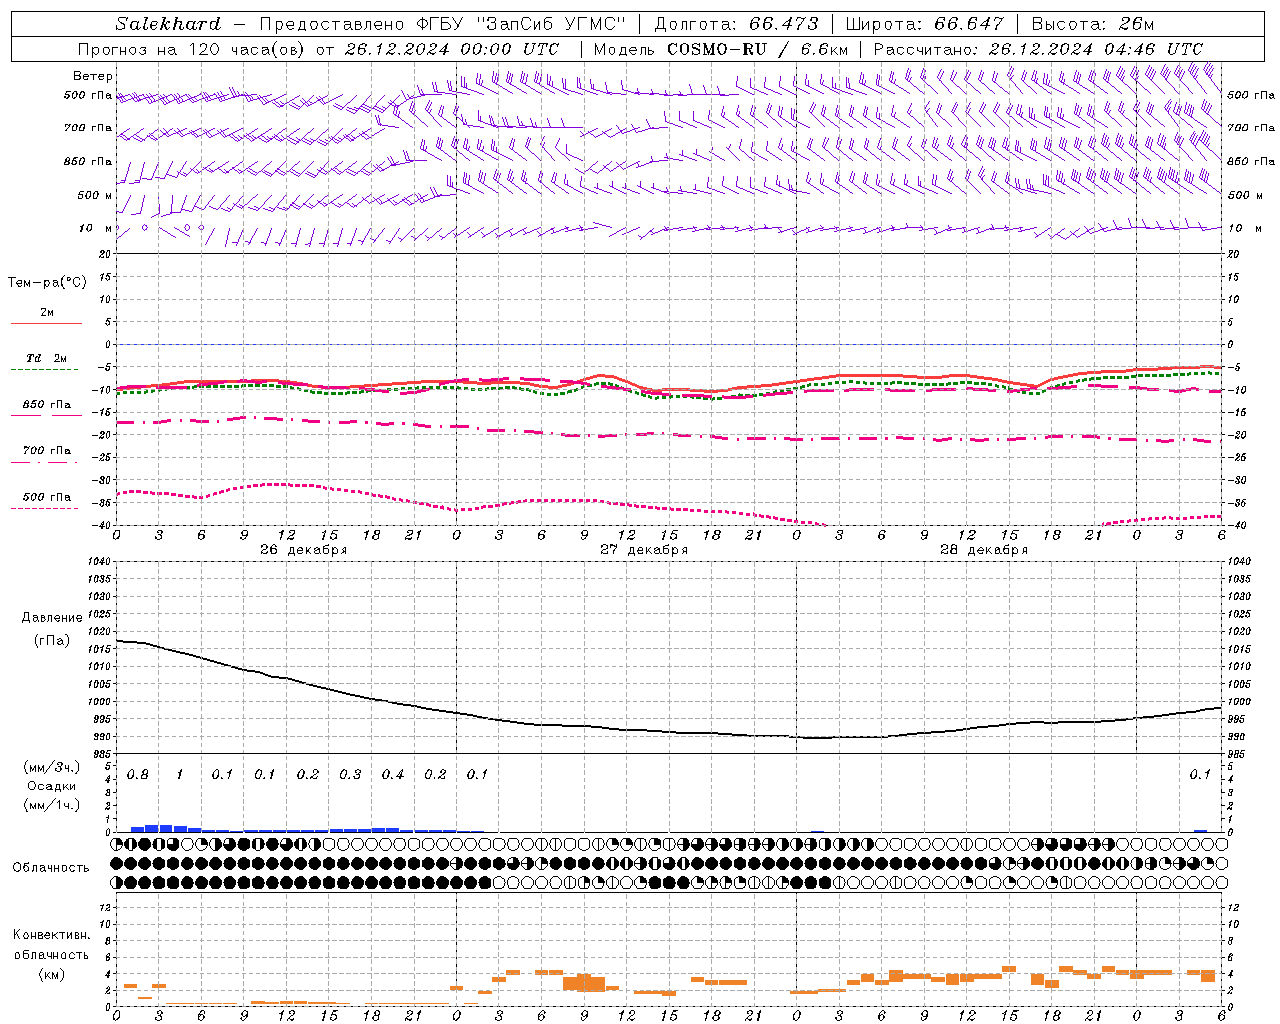Viewport: 1280px width, 1024px height.
Task: Click the (км) unit label
Action: point(51,974)
